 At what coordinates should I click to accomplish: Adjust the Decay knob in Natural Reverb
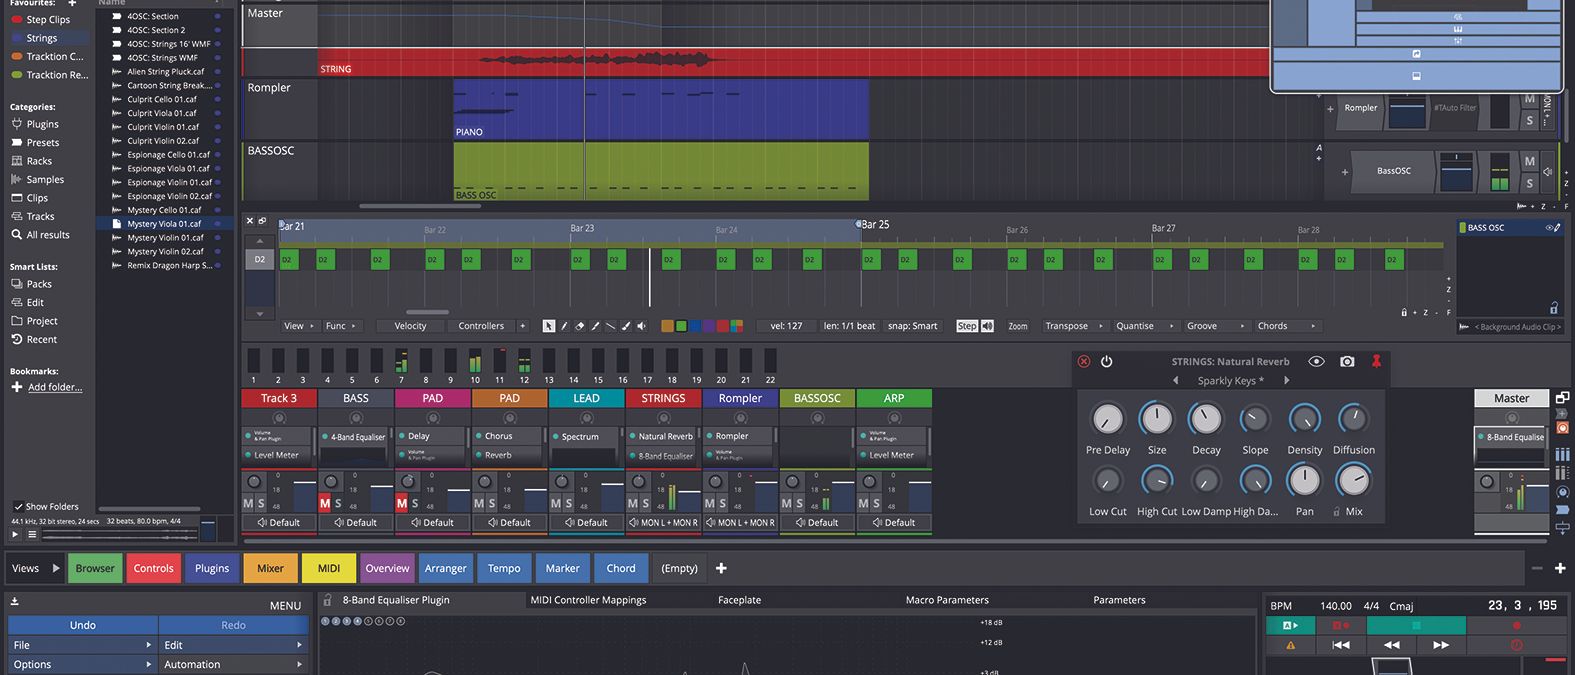(1205, 418)
